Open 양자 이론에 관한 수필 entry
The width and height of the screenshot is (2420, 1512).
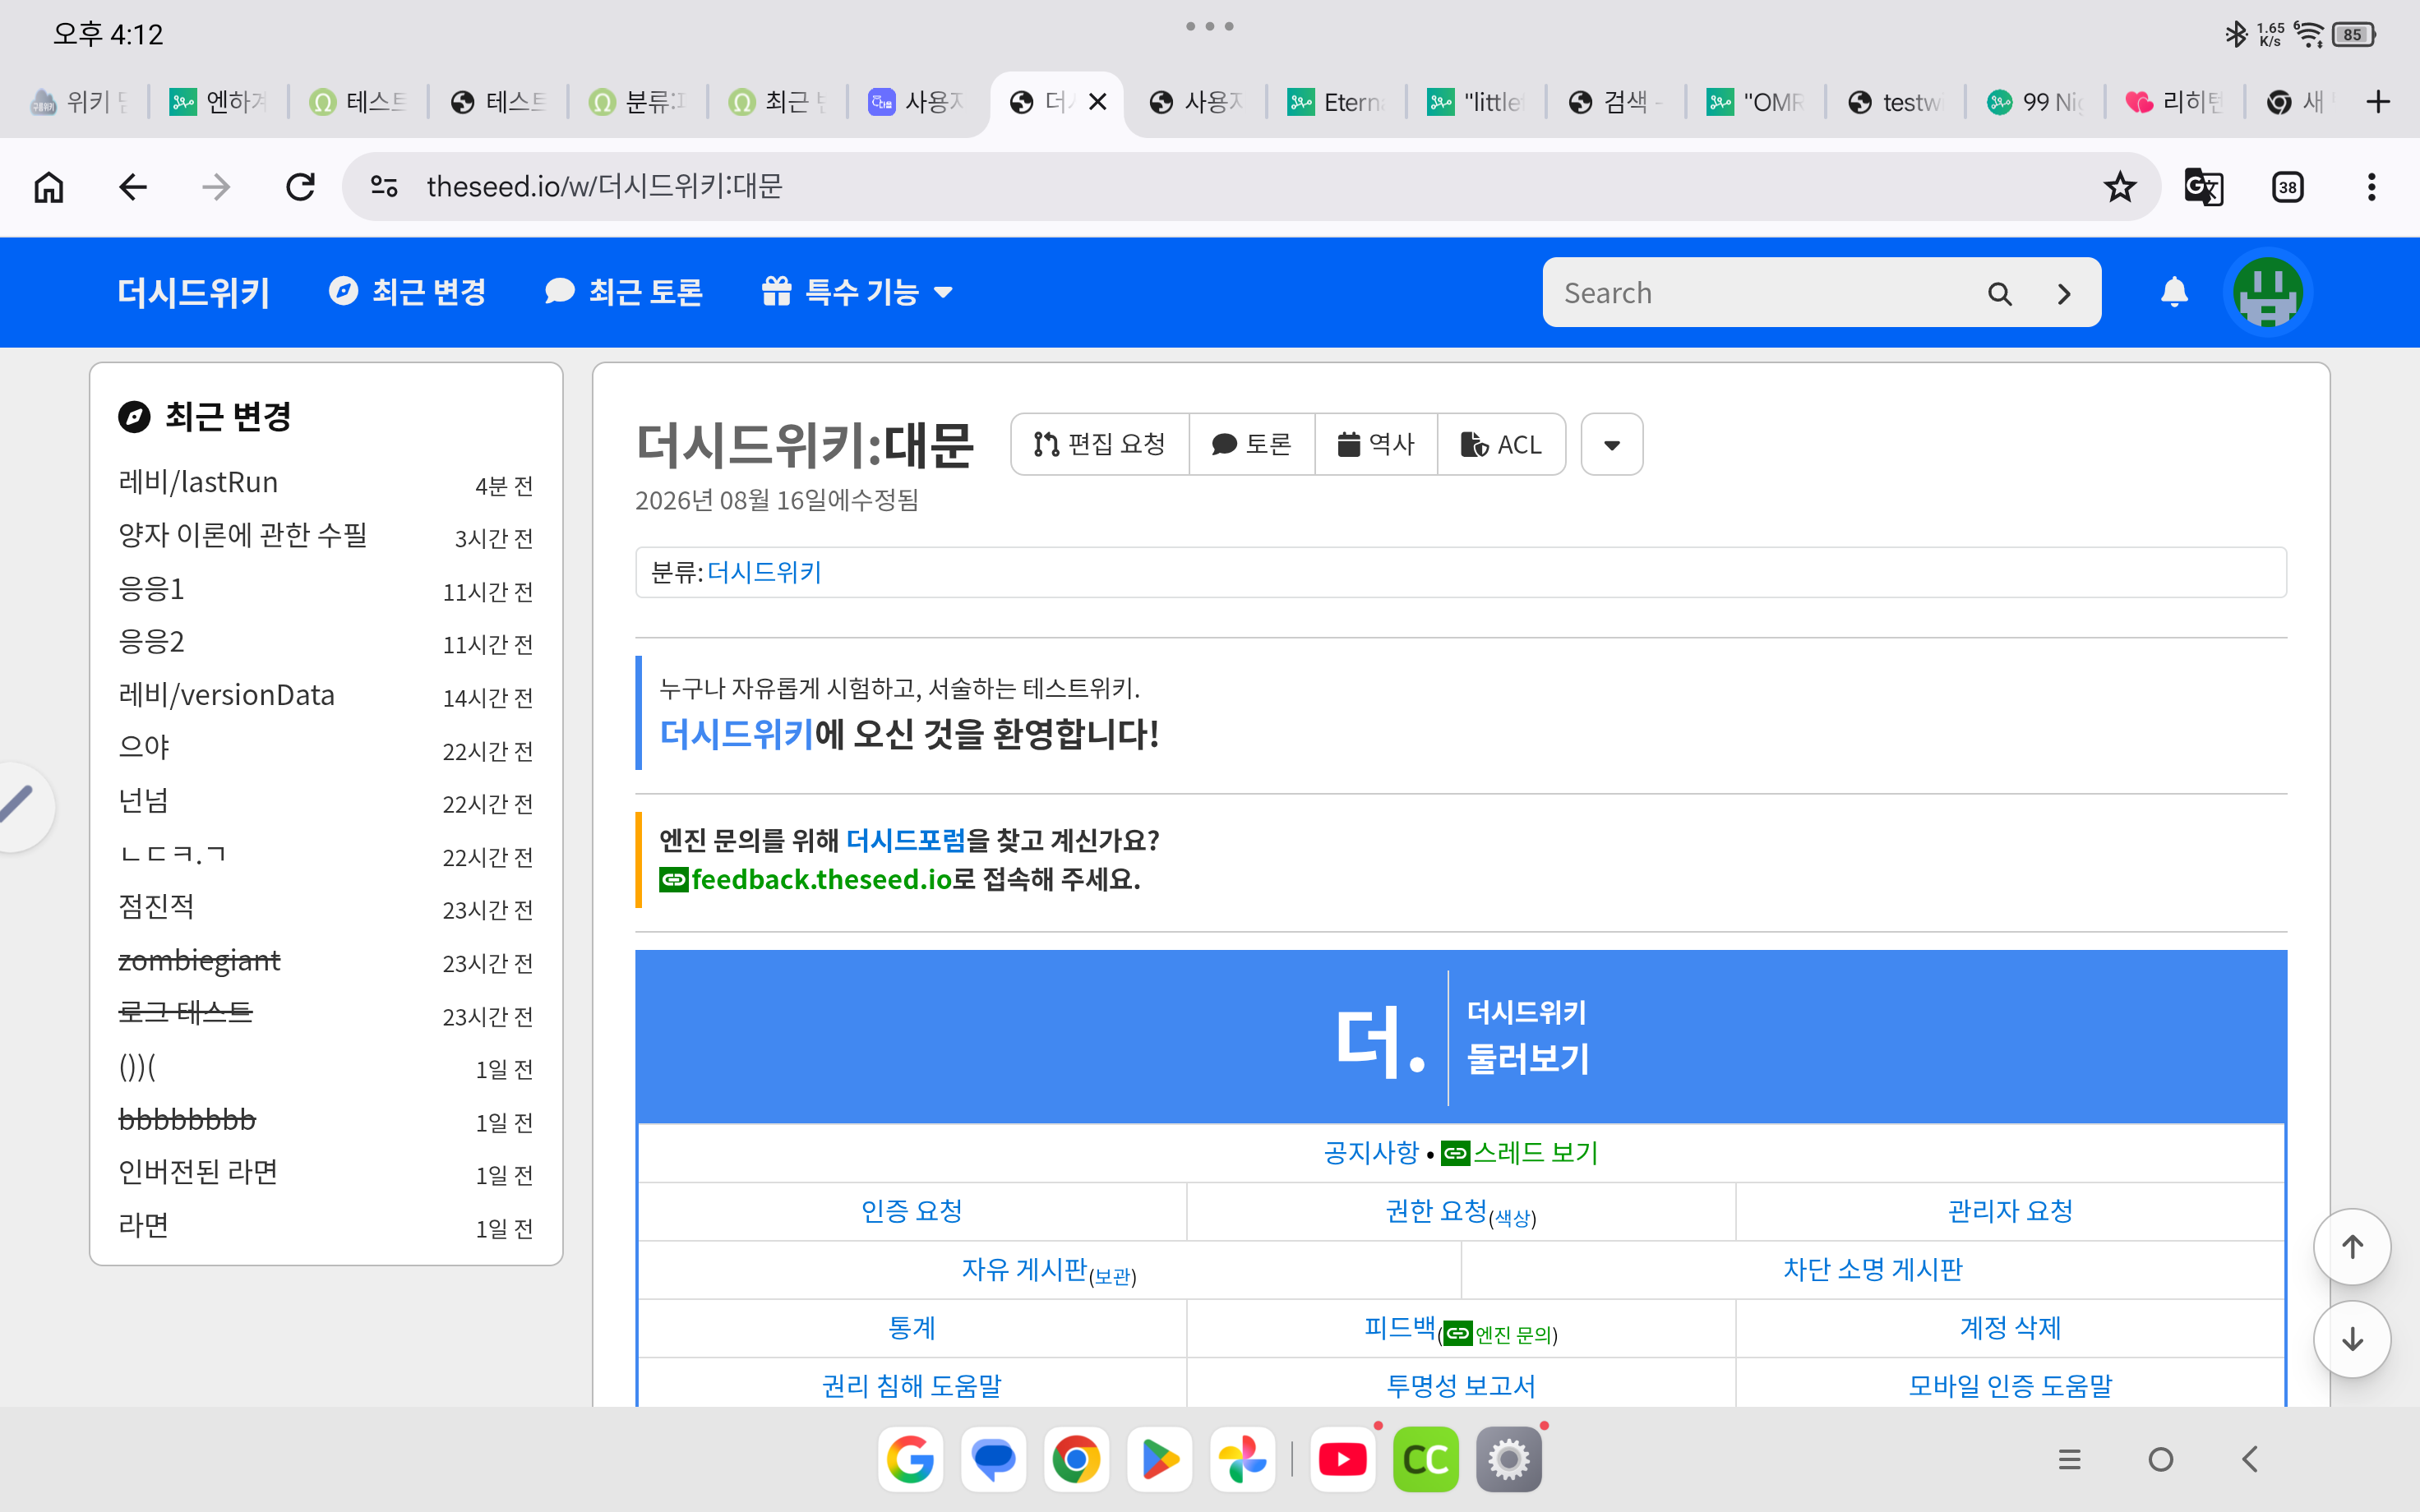[243, 535]
